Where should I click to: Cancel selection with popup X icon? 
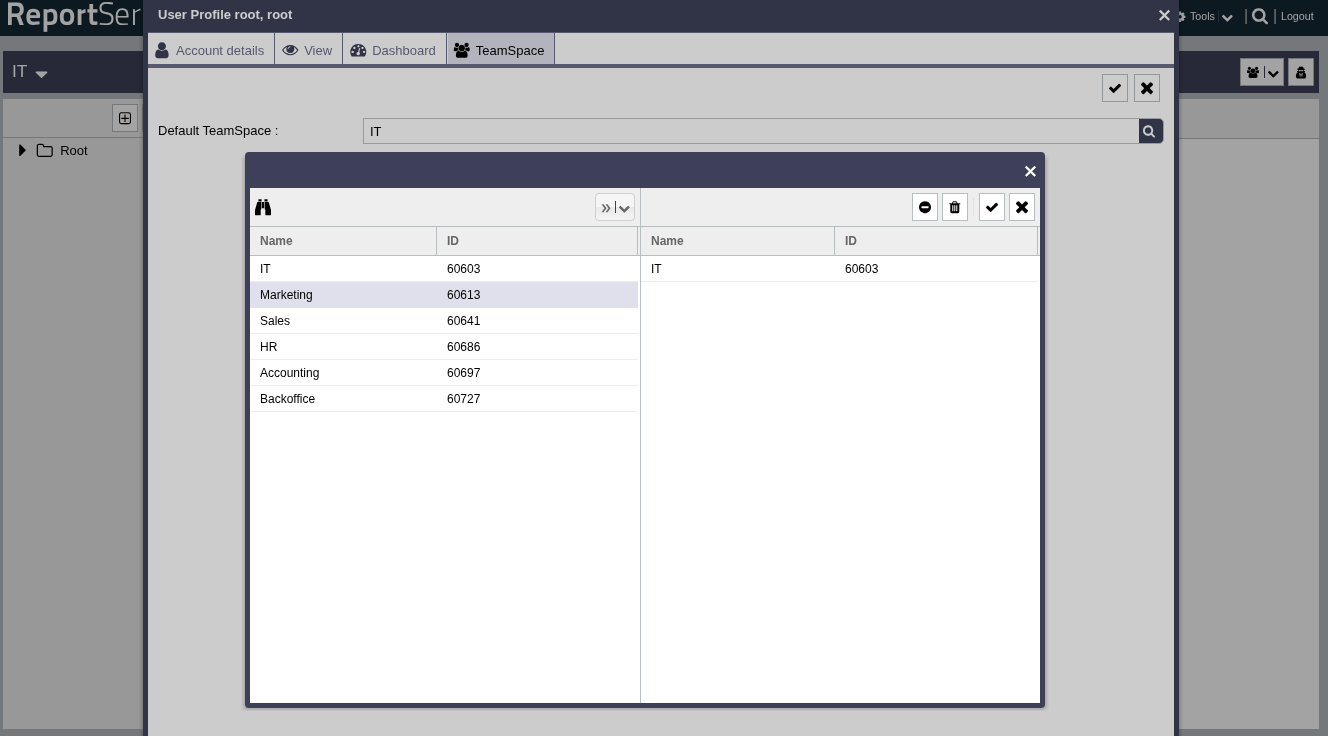pyautogui.click(x=1022, y=207)
